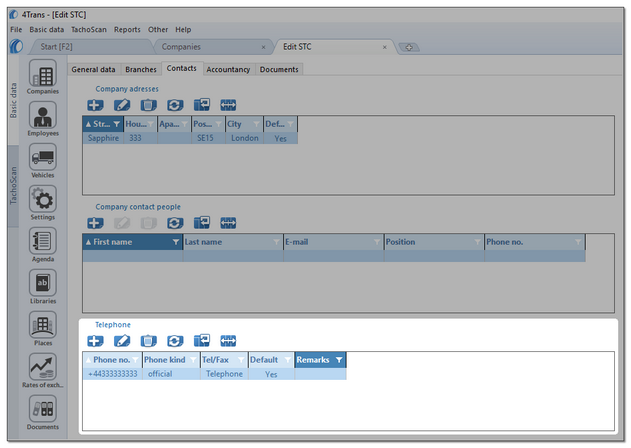Show column chooser in Telephone section
This screenshot has width=631, height=448.
coord(202,341)
